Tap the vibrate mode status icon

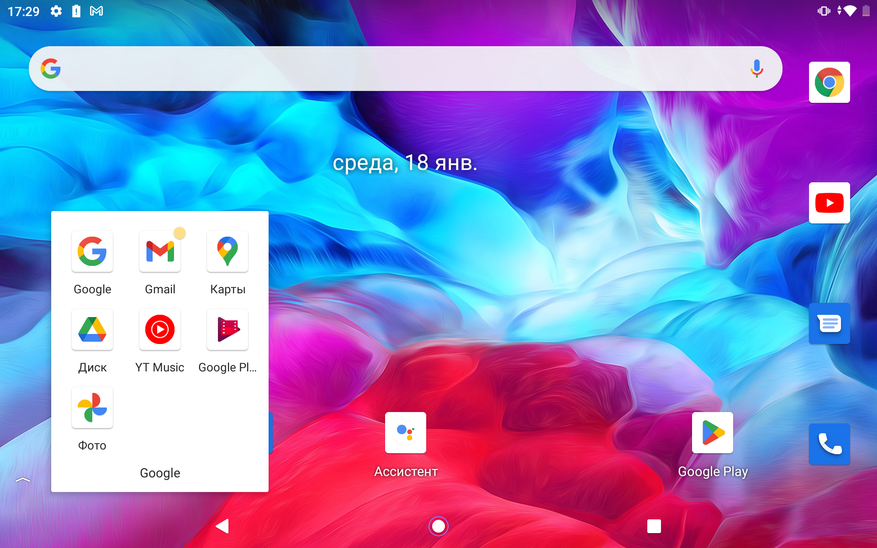(x=824, y=11)
